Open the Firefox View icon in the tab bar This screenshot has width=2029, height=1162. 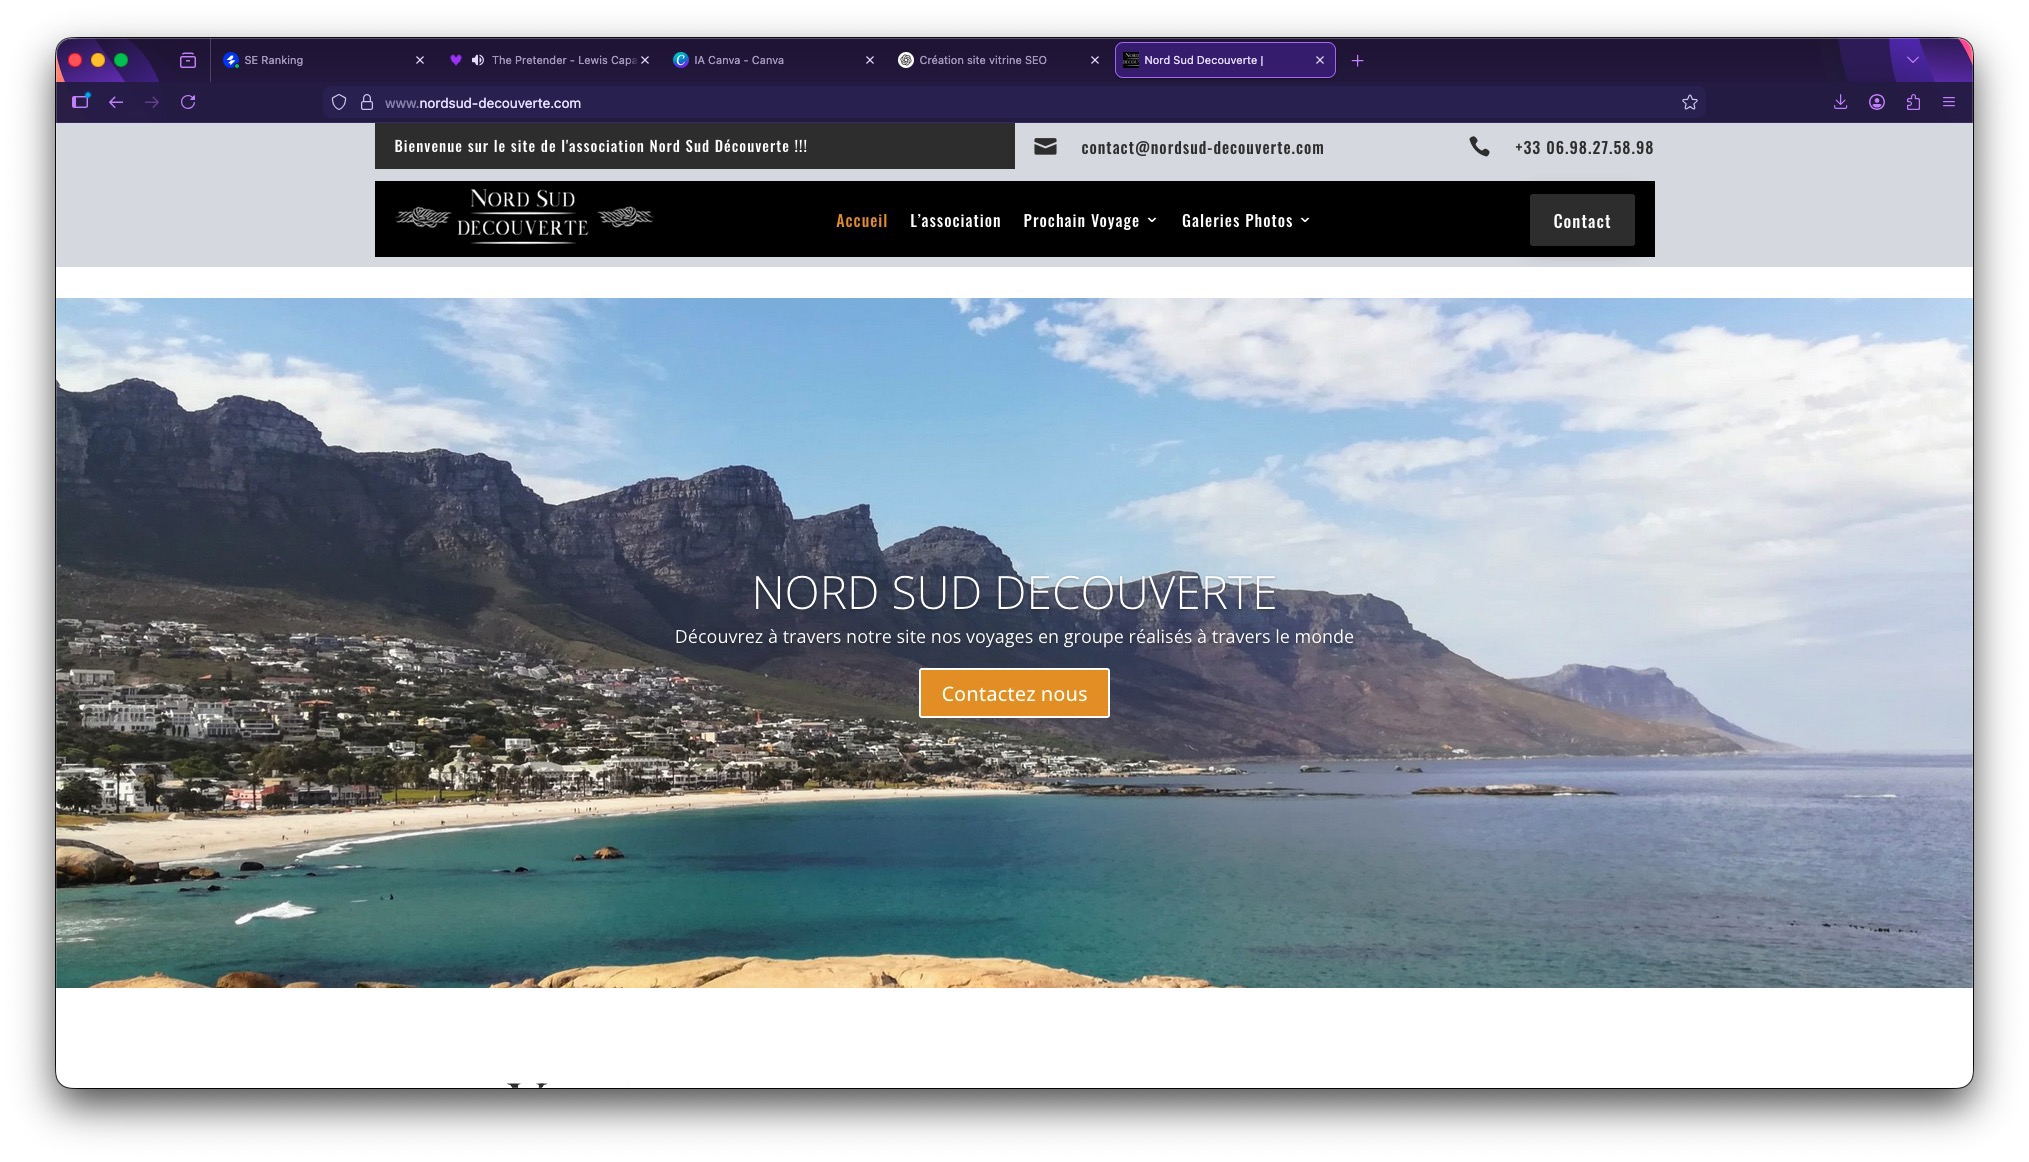(188, 60)
